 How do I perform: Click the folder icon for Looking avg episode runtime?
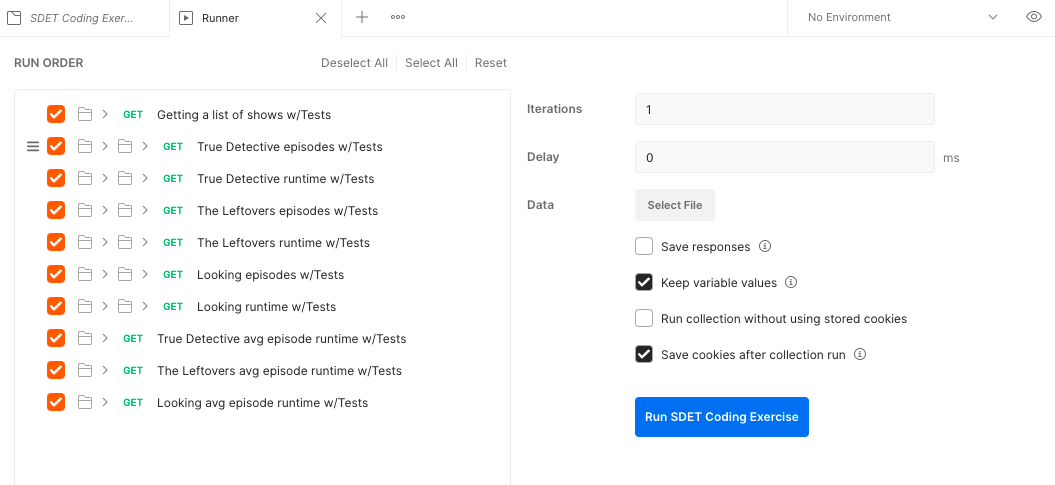tap(84, 402)
